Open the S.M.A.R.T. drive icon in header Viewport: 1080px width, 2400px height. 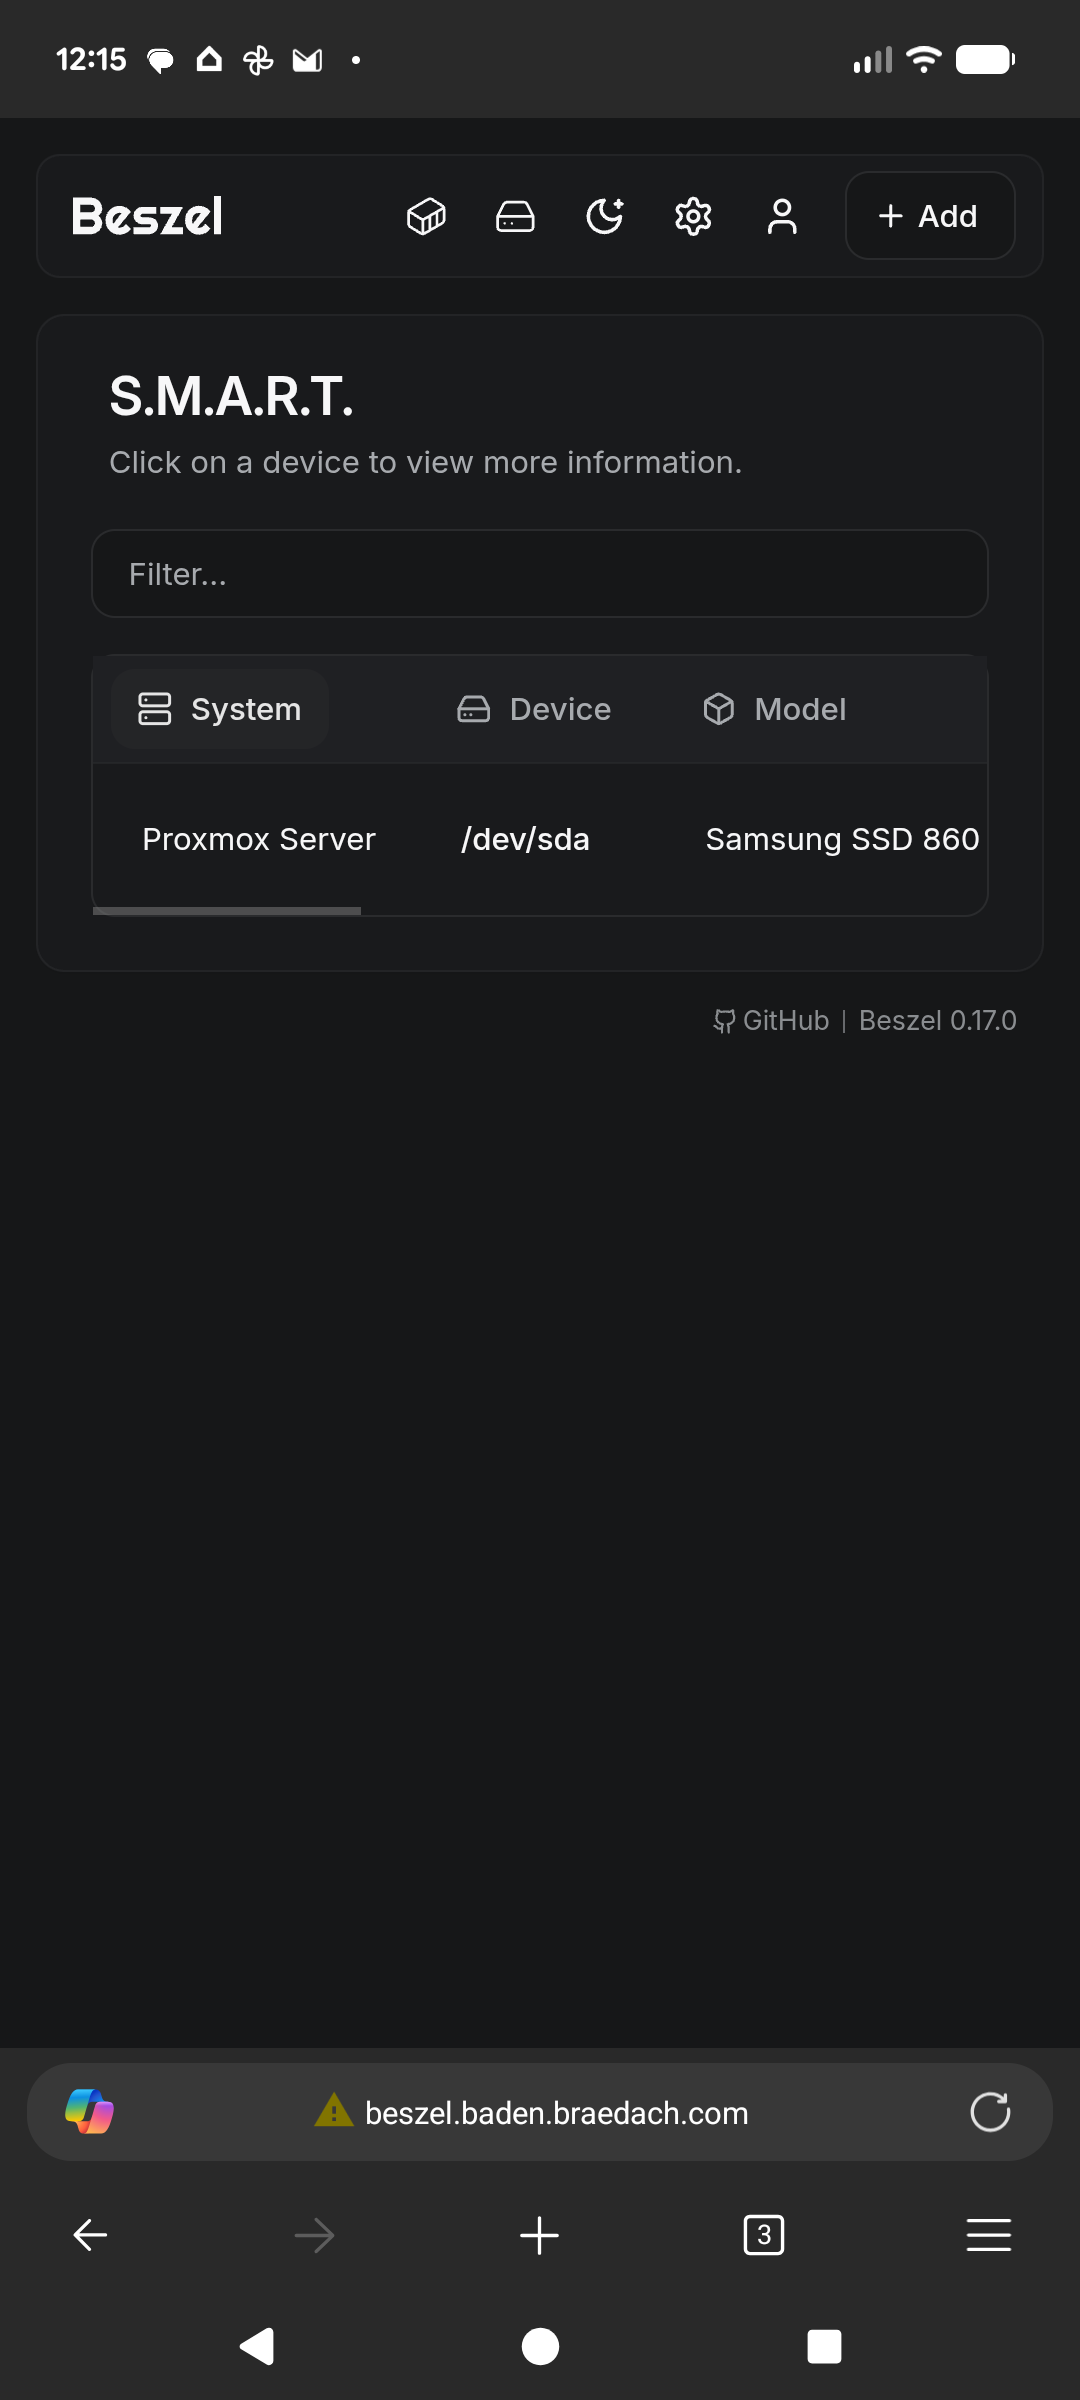515,216
